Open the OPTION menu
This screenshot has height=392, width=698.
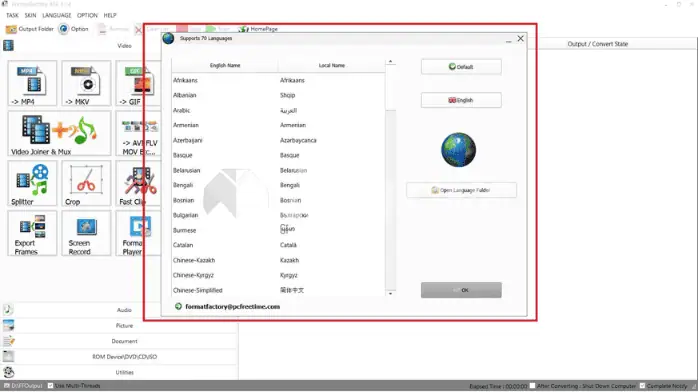click(x=87, y=15)
